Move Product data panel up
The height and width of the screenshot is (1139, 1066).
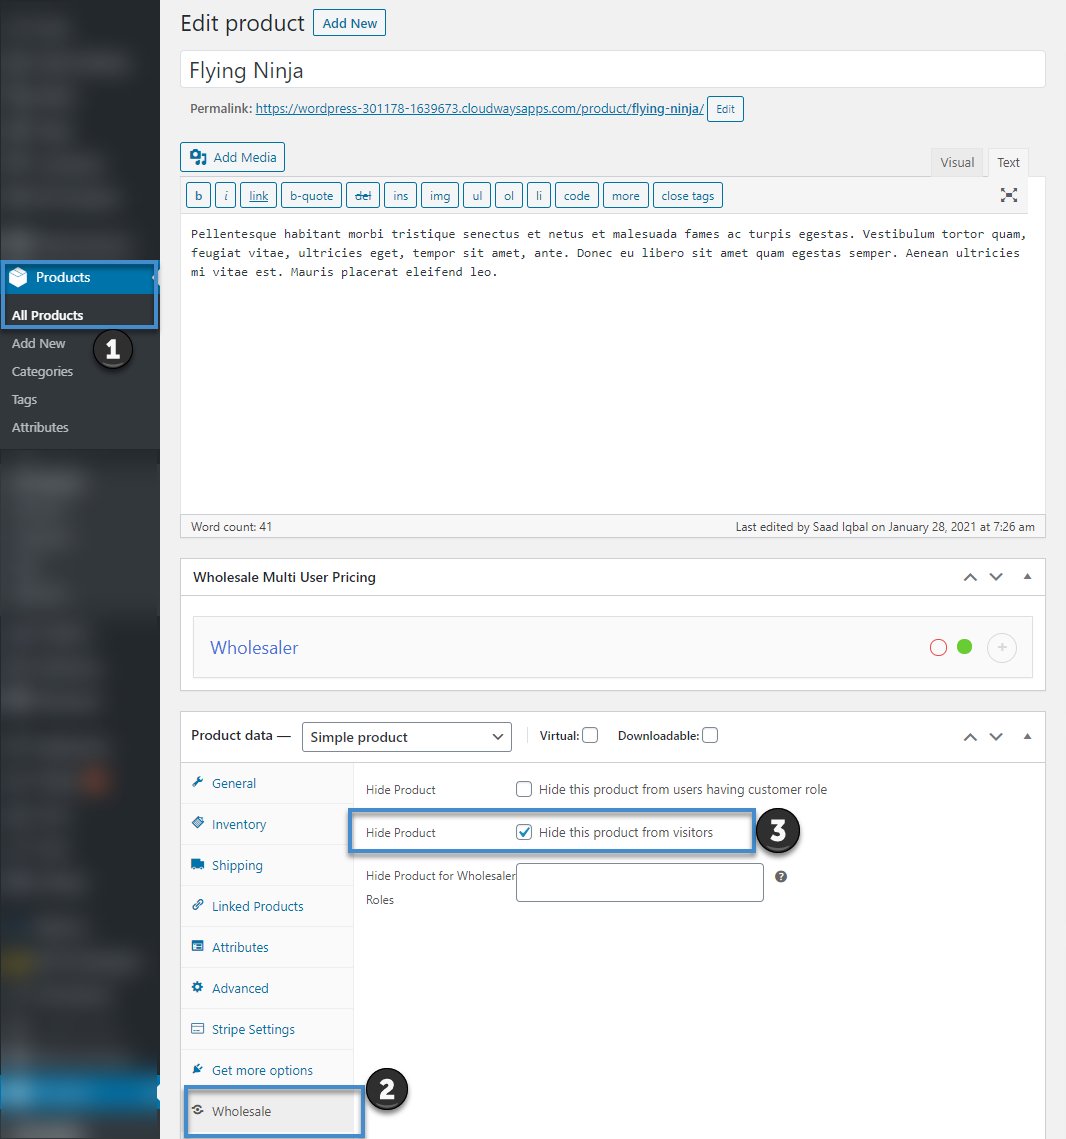(x=970, y=737)
